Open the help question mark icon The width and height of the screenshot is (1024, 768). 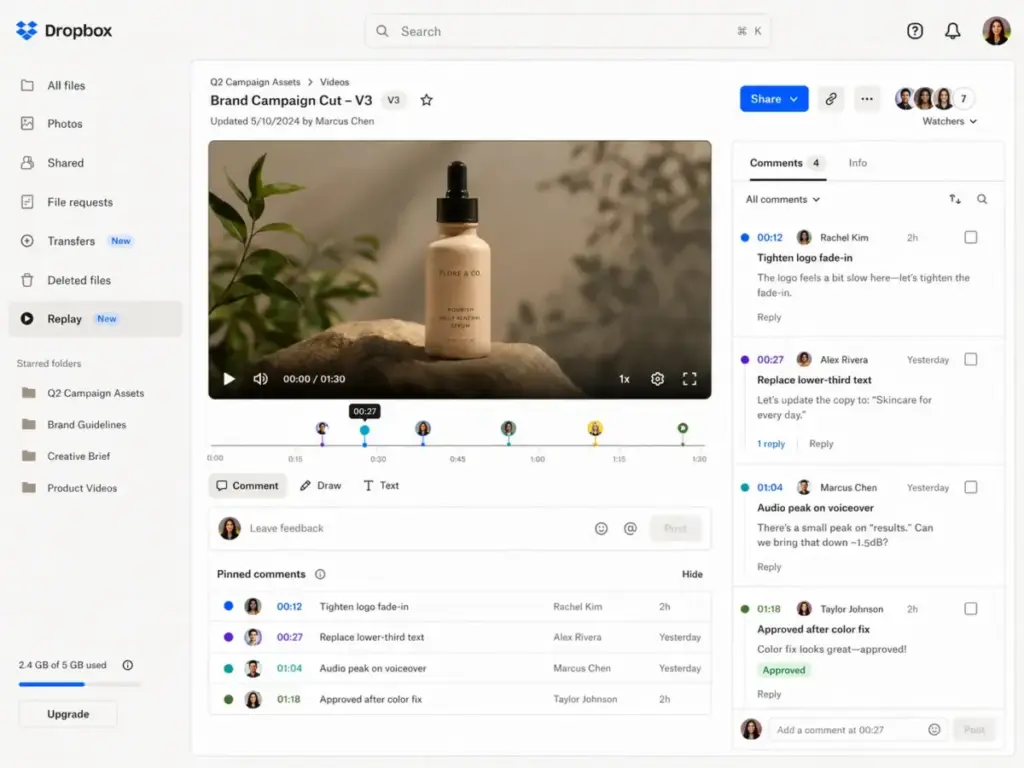(914, 31)
